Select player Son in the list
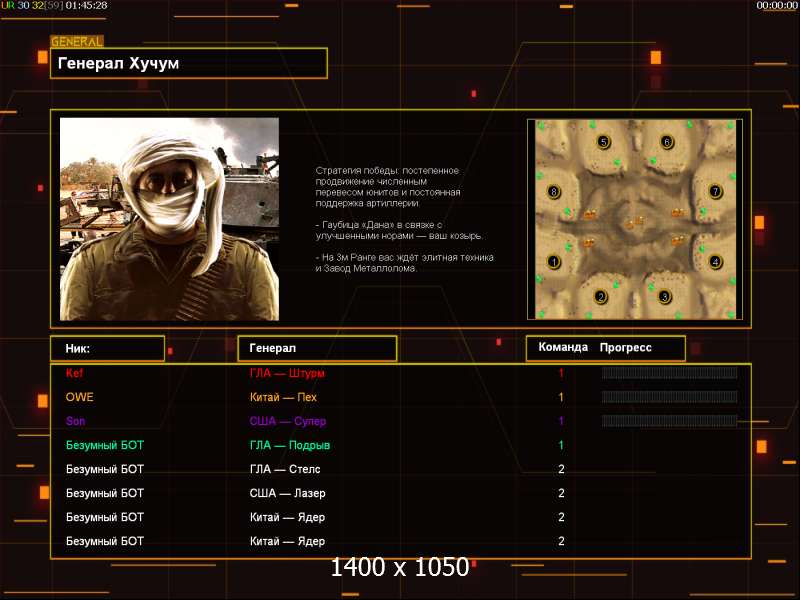Viewport: 800px width, 600px height. (x=76, y=421)
